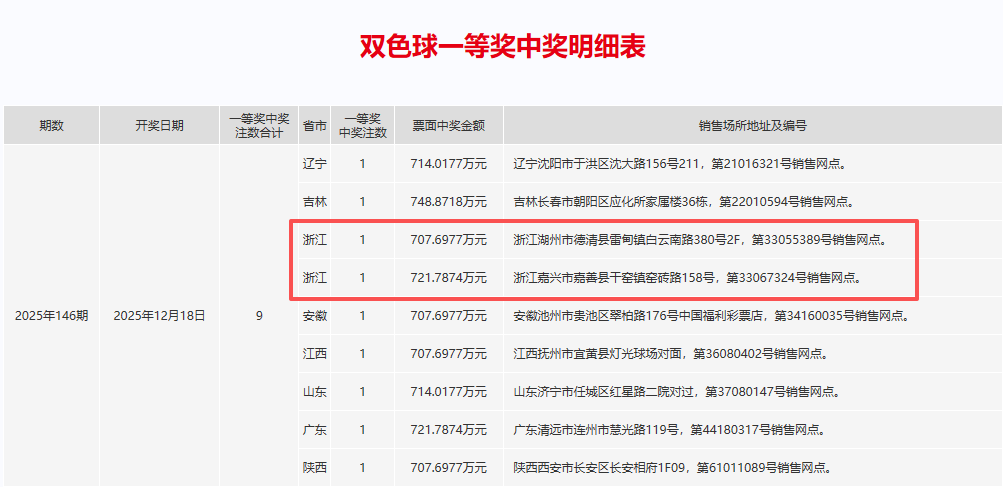
Task: Select the 省市 column header
Action: click(x=314, y=125)
